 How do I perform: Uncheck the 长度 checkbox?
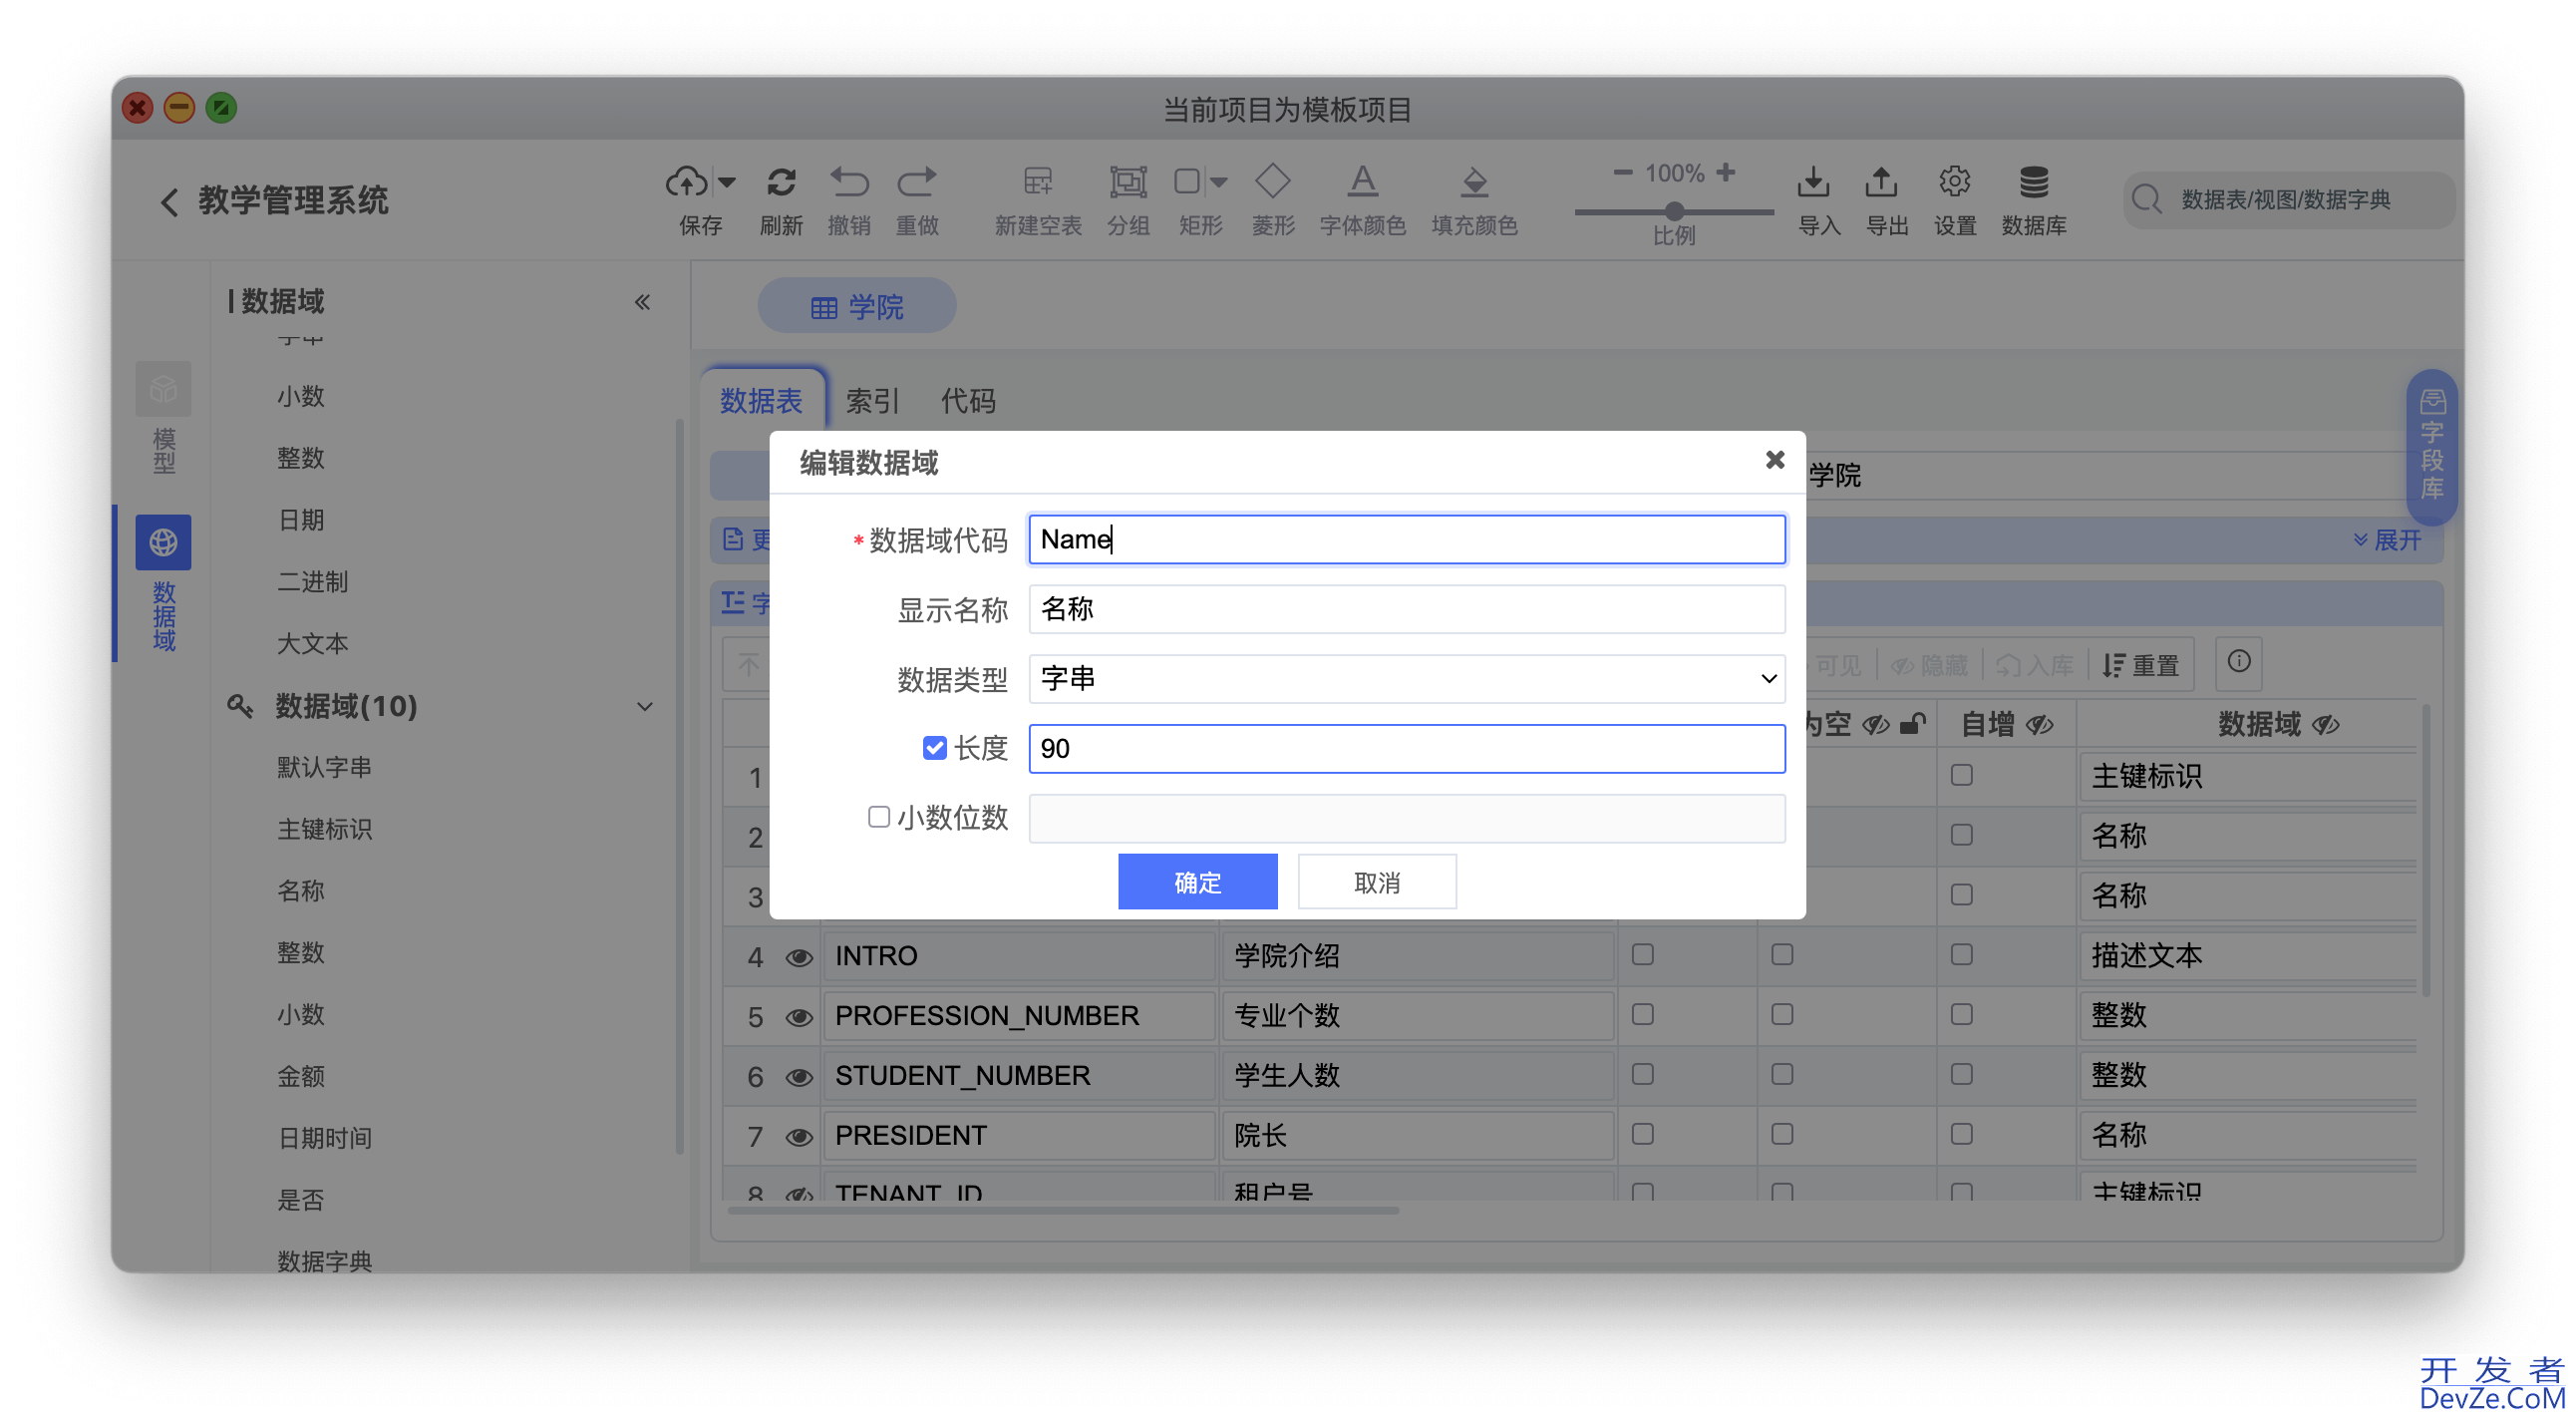934,748
